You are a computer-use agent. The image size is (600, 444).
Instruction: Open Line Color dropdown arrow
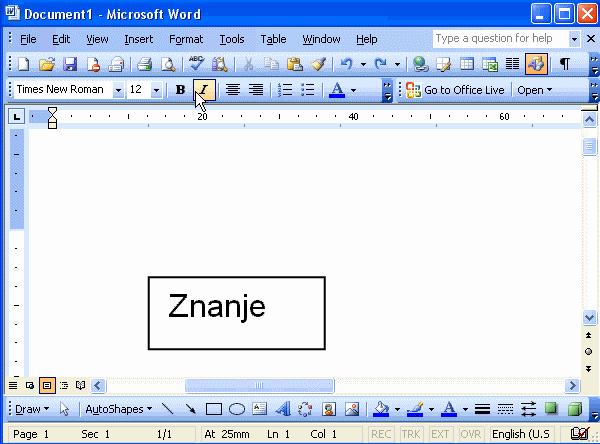[431, 409]
